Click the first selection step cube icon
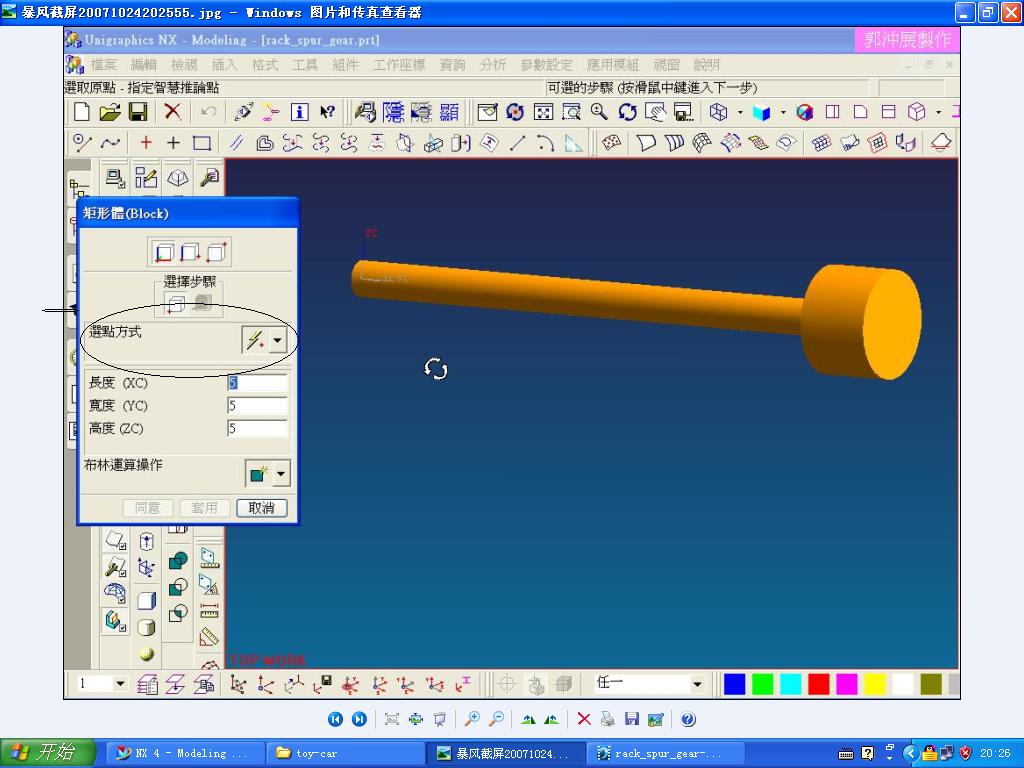 click(x=176, y=304)
